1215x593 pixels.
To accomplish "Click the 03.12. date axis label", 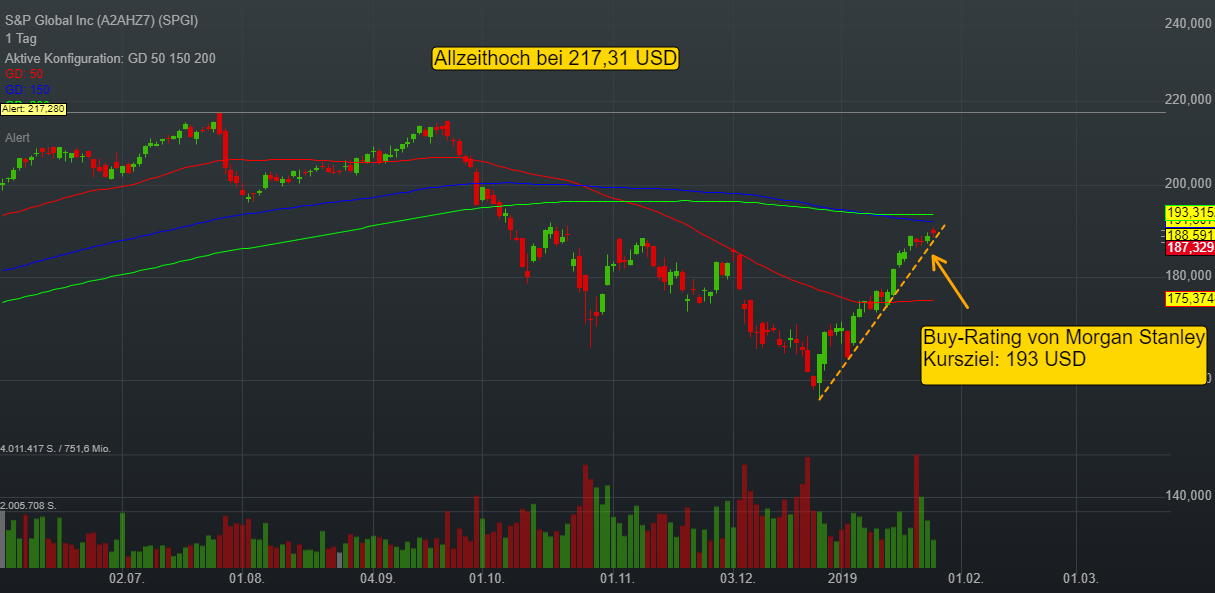I will click(x=738, y=579).
